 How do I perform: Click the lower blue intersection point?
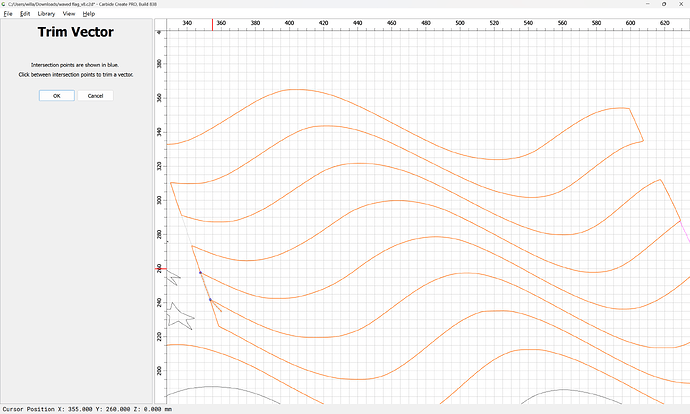(210, 299)
